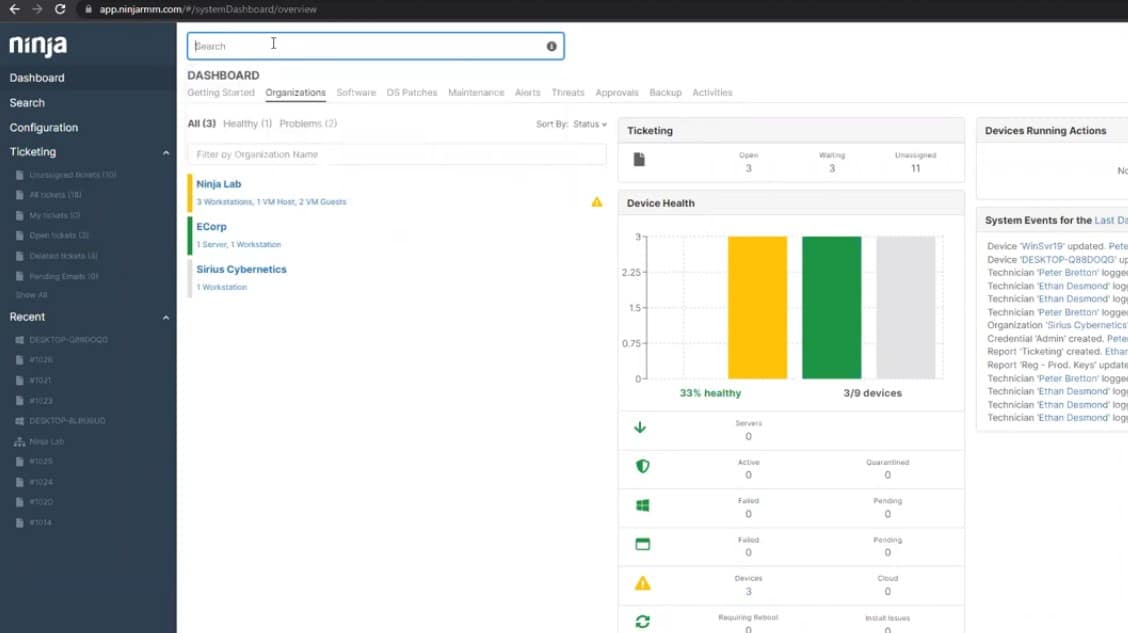Open the Maintenance tab

[476, 93]
